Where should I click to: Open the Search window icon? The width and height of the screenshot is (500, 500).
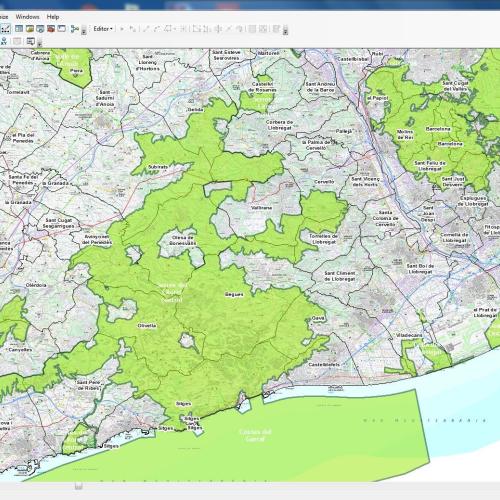40,29
